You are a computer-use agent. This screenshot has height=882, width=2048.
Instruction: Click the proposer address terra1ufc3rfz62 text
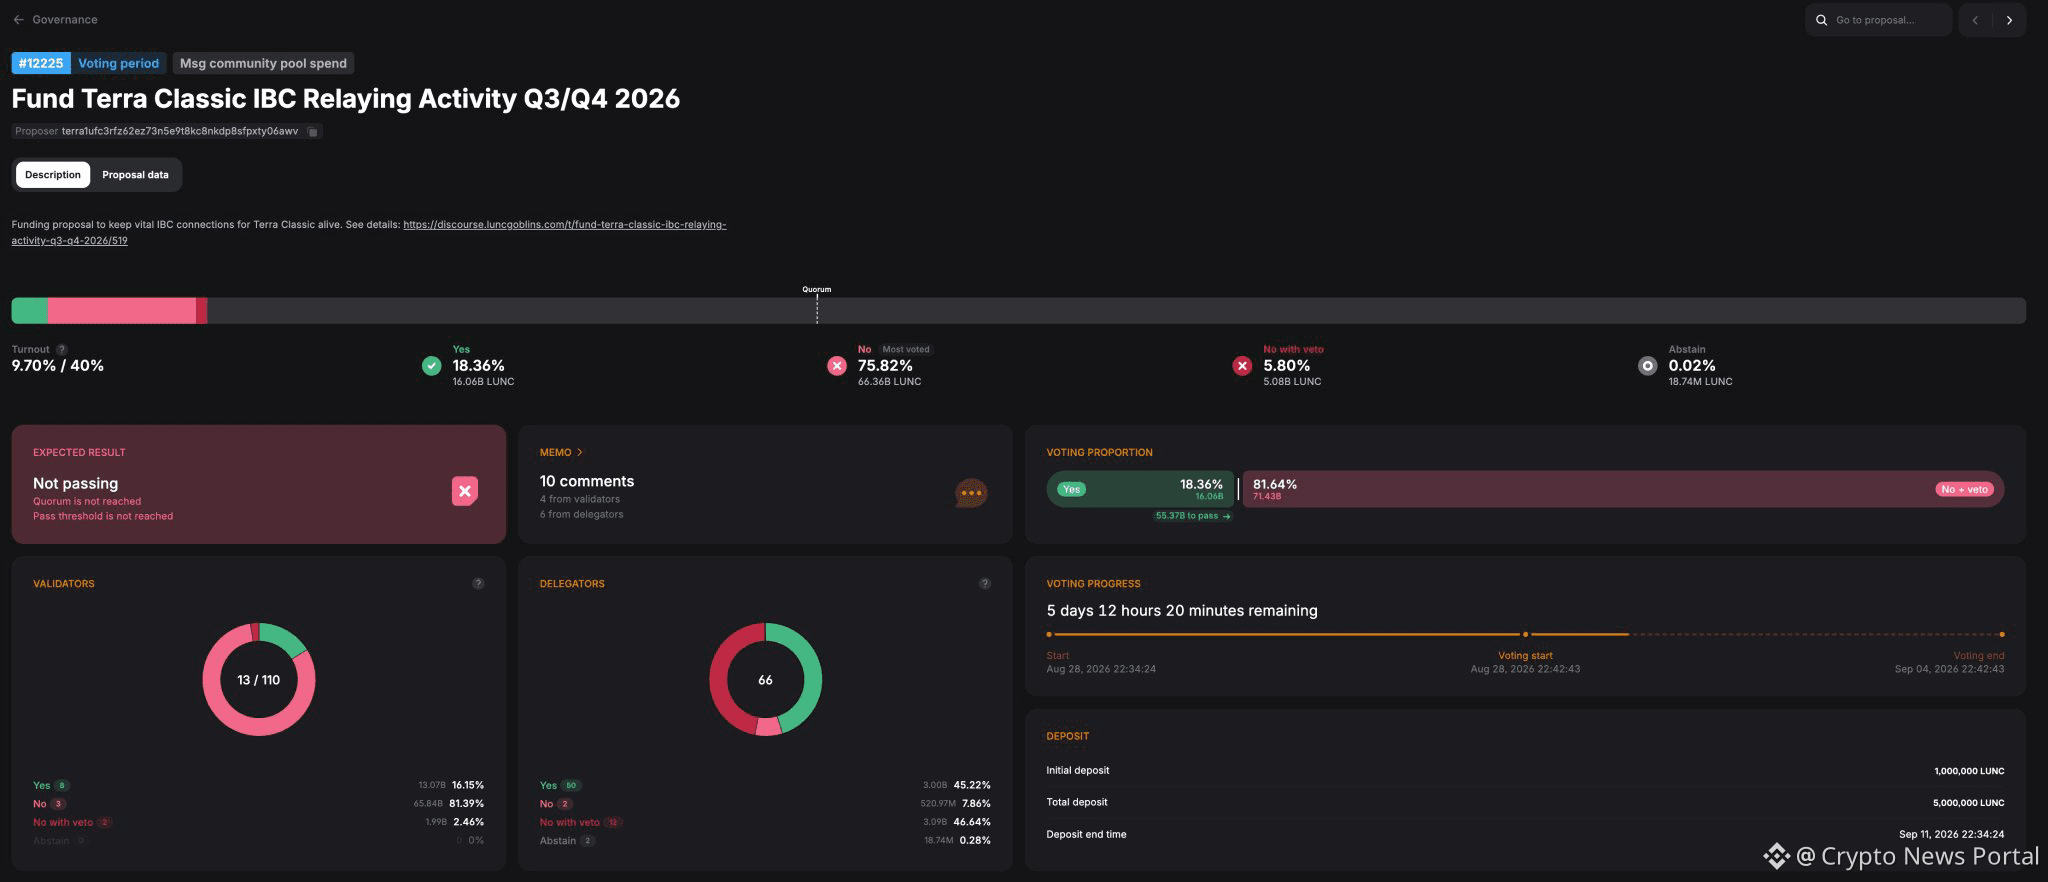[x=180, y=131]
